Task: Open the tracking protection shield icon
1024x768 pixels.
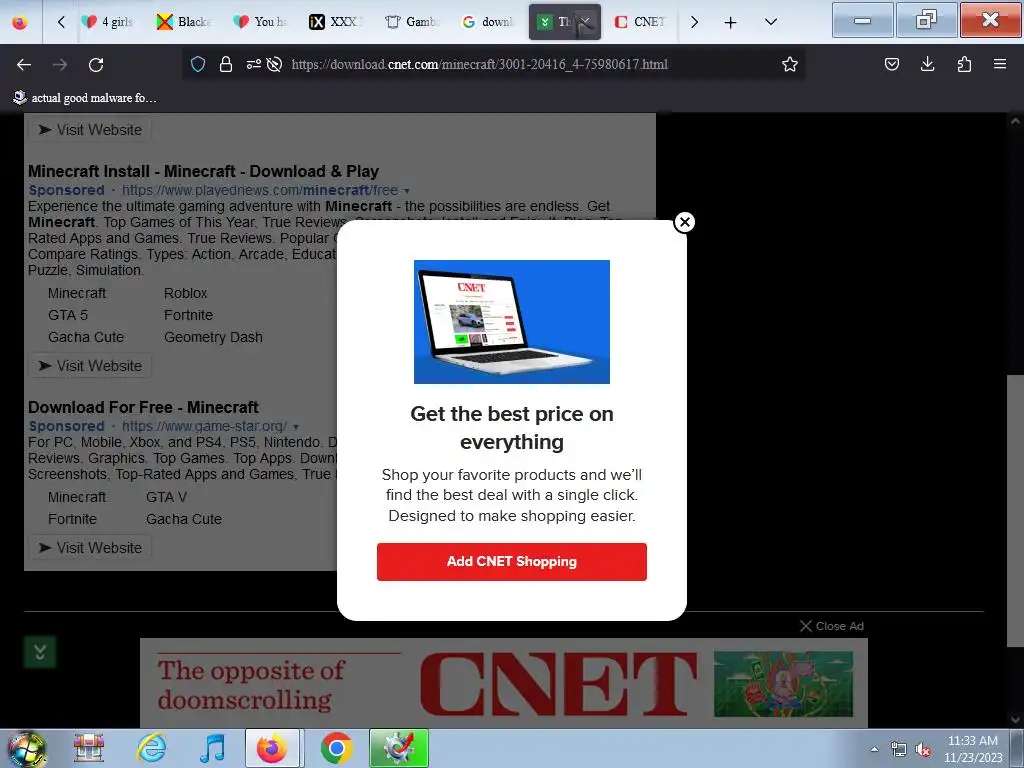Action: 198,64
